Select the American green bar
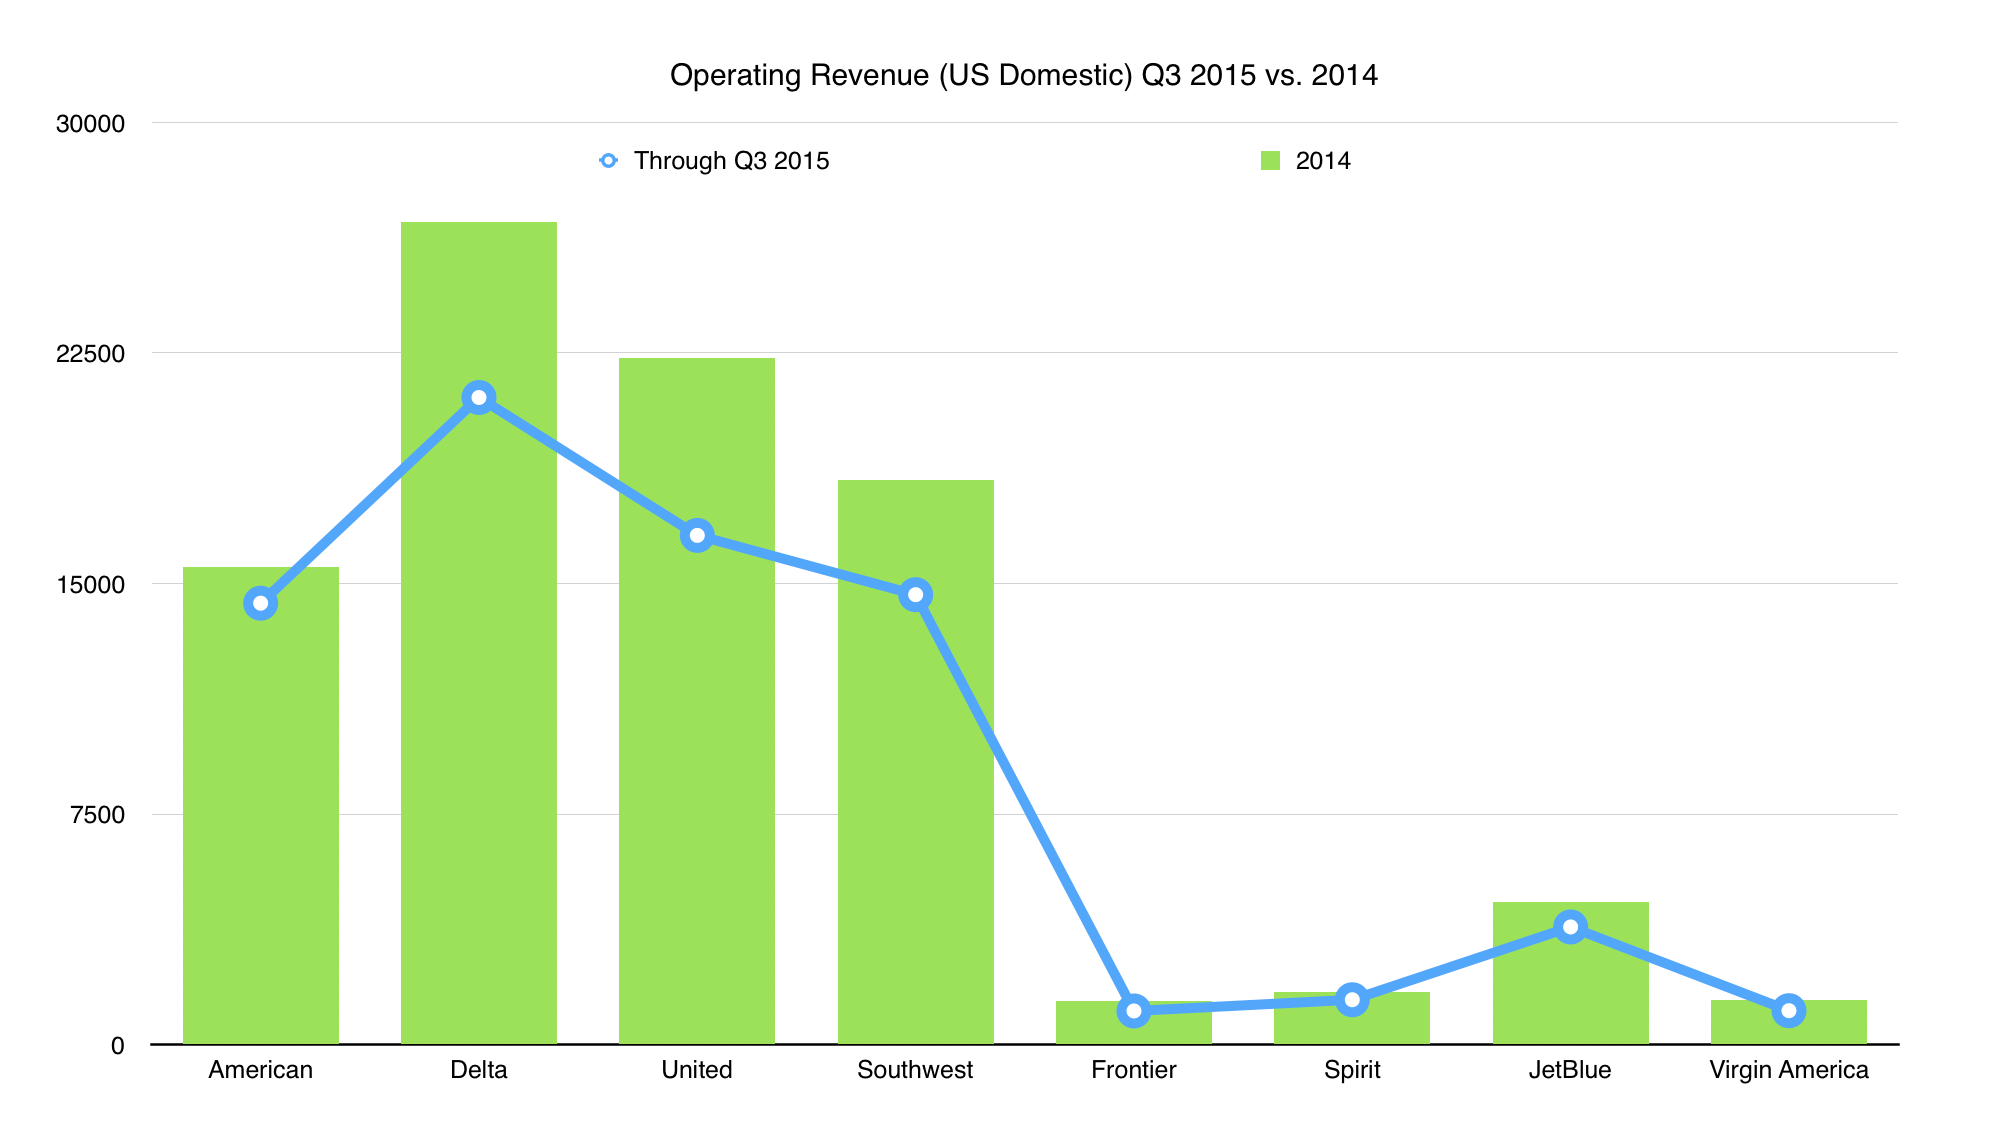The height and width of the screenshot is (1136, 2014). click(261, 806)
